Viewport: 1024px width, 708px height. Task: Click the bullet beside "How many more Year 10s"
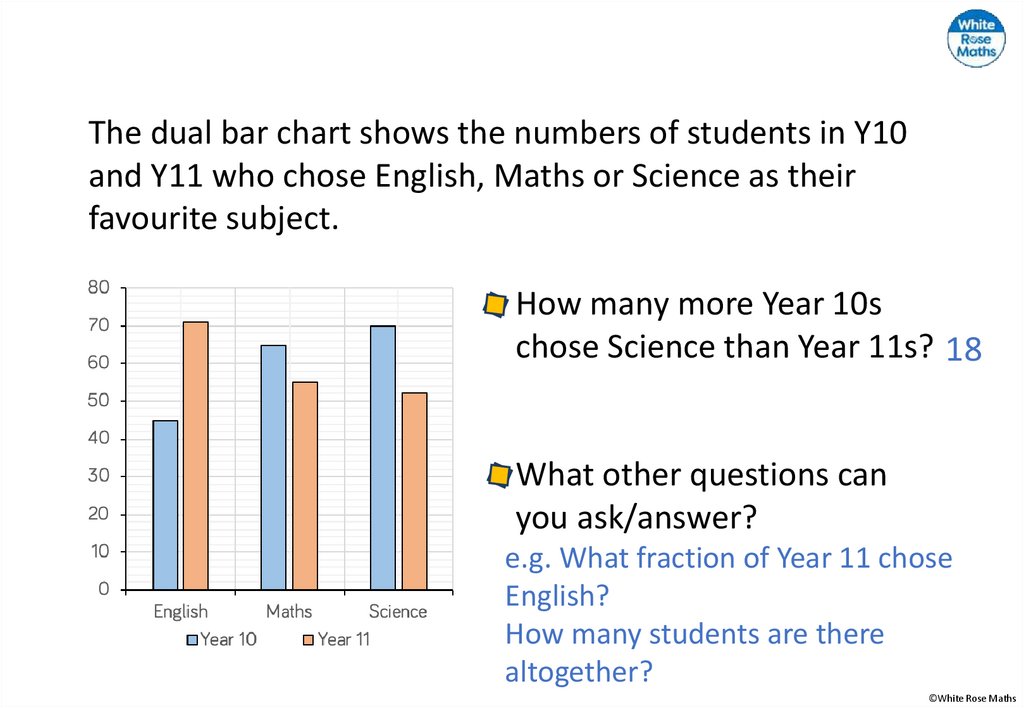point(495,305)
